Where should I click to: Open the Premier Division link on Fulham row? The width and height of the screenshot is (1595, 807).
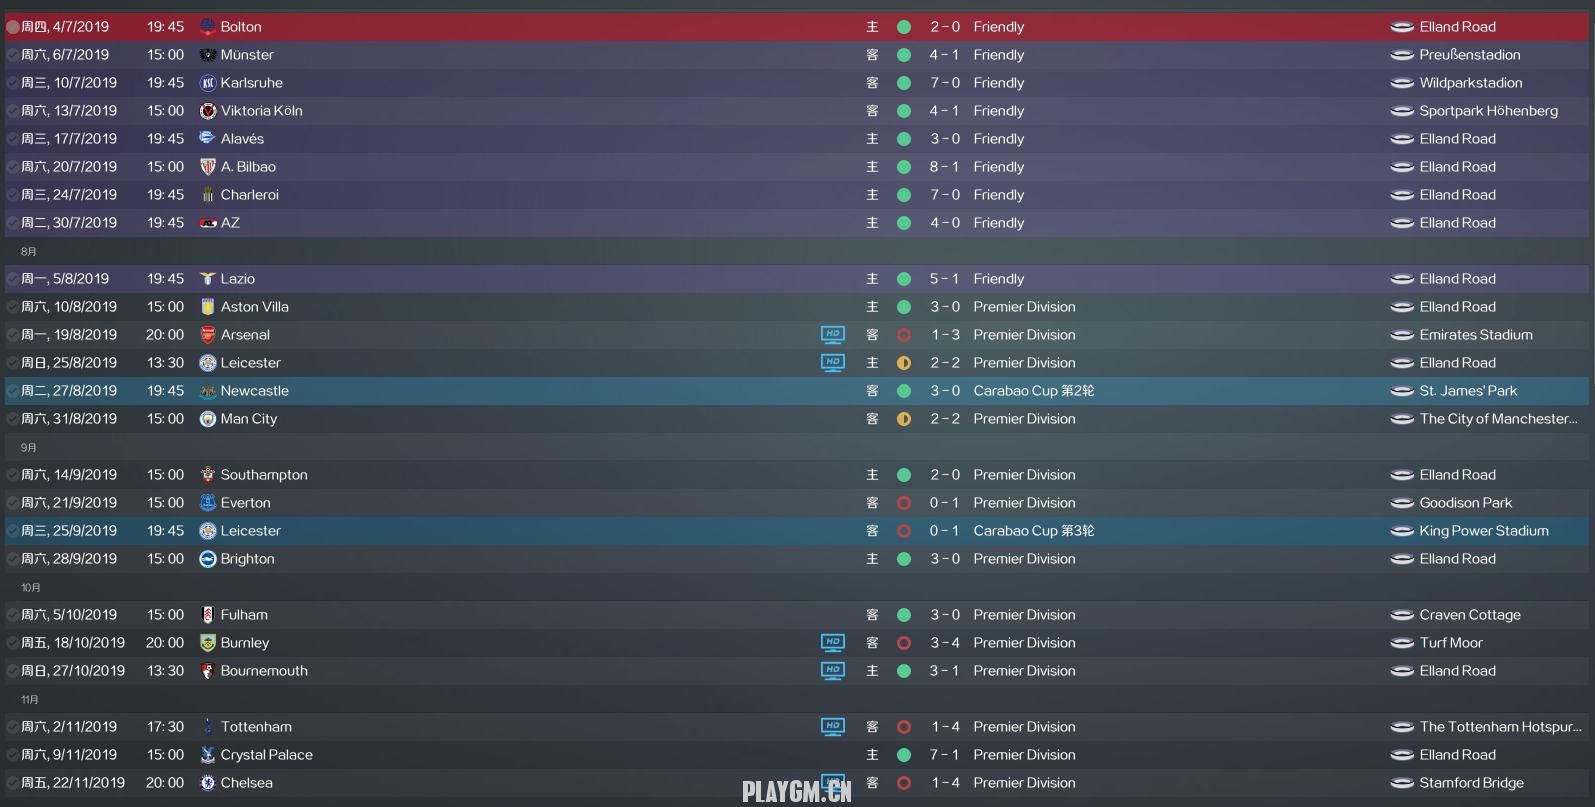pyautogui.click(x=1025, y=615)
